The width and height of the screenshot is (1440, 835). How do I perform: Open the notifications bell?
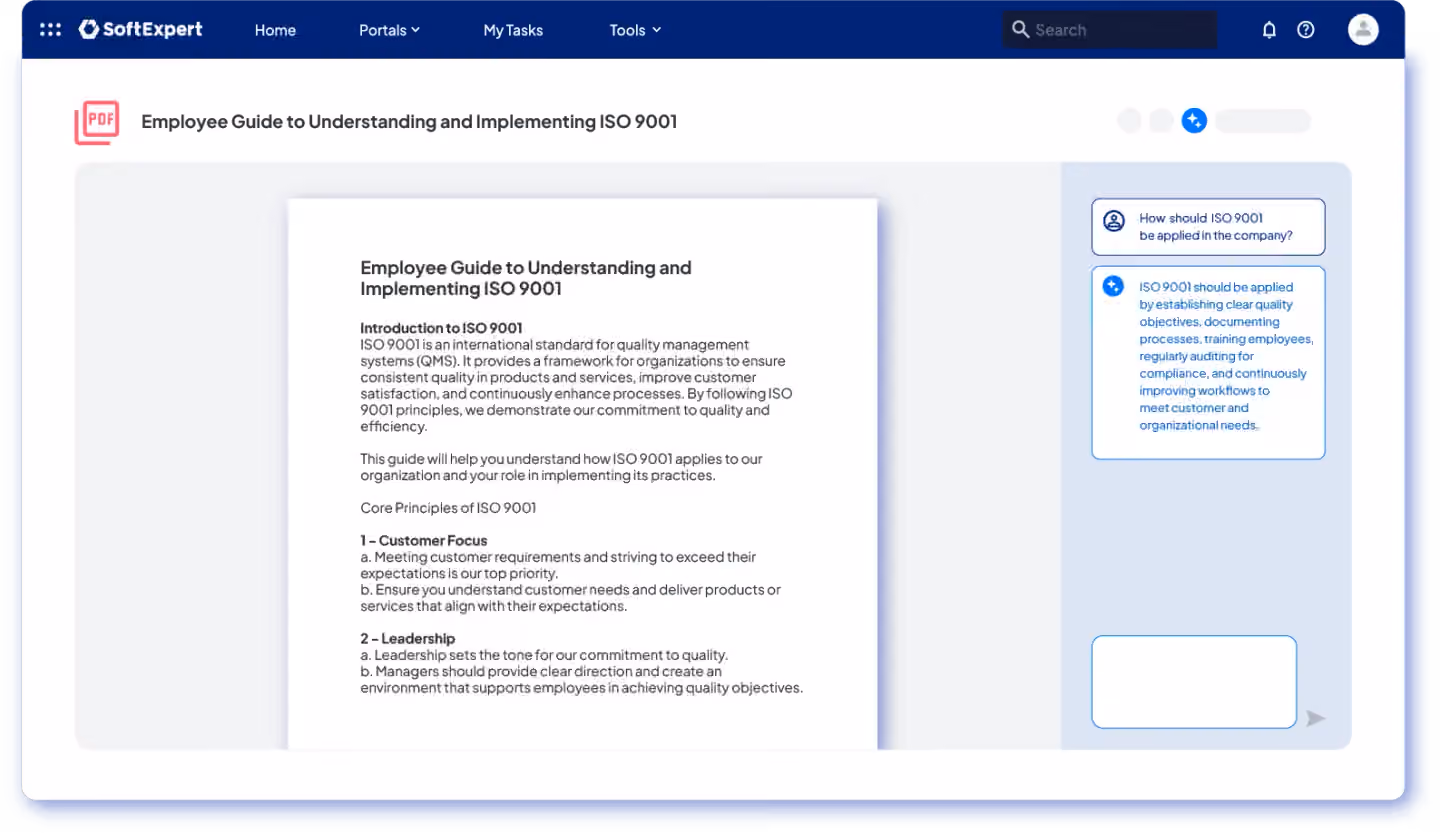coord(1269,30)
